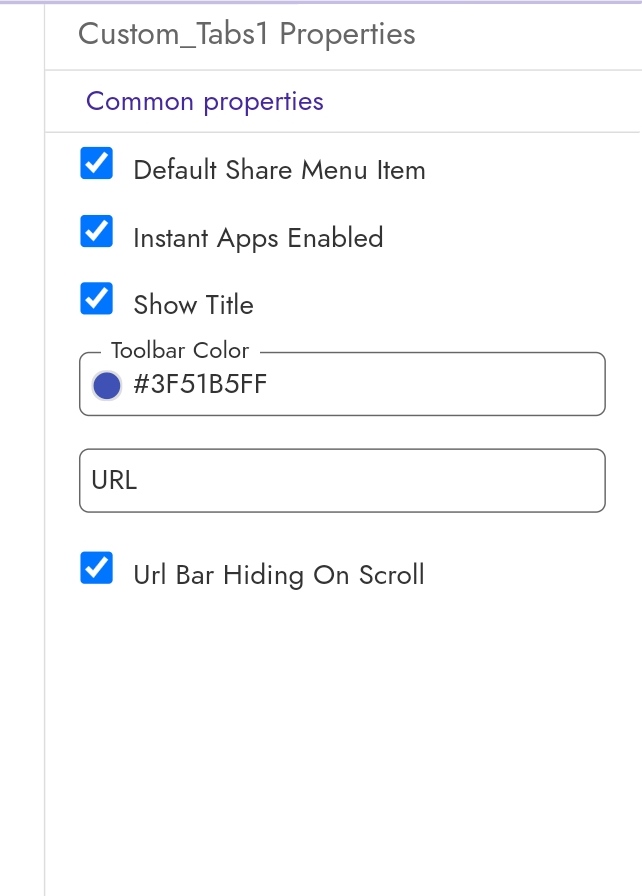Viewport: 642px width, 896px height.
Task: Uncheck the Default Share Menu Item checkbox
Action: pyautogui.click(x=97, y=163)
